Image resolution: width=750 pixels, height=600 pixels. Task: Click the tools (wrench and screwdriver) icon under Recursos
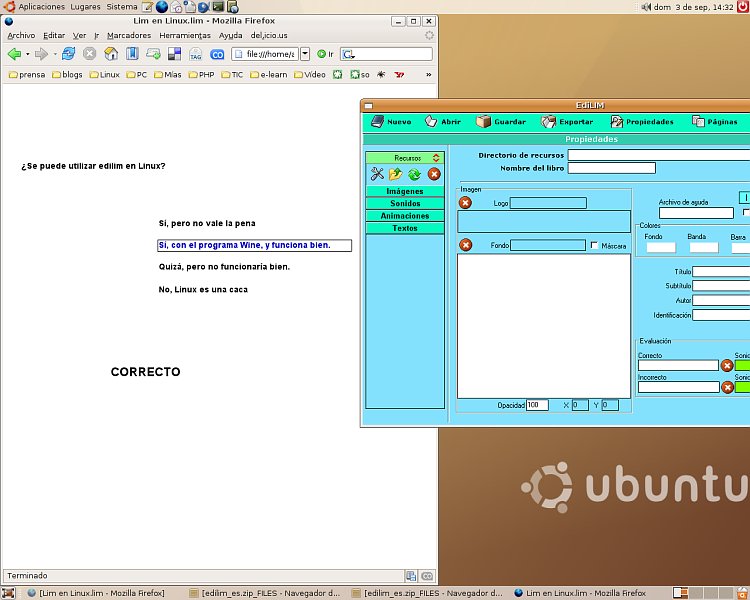tap(377, 174)
